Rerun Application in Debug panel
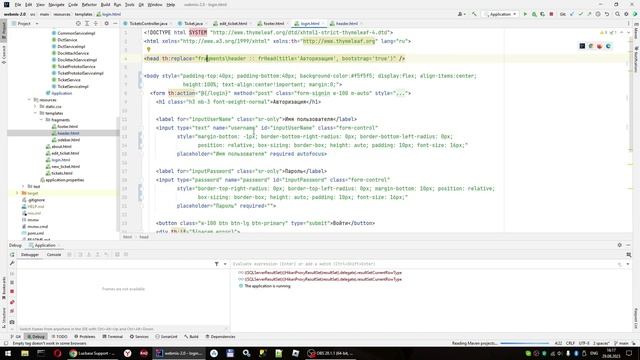This screenshot has height=360, width=640. pos(12,254)
